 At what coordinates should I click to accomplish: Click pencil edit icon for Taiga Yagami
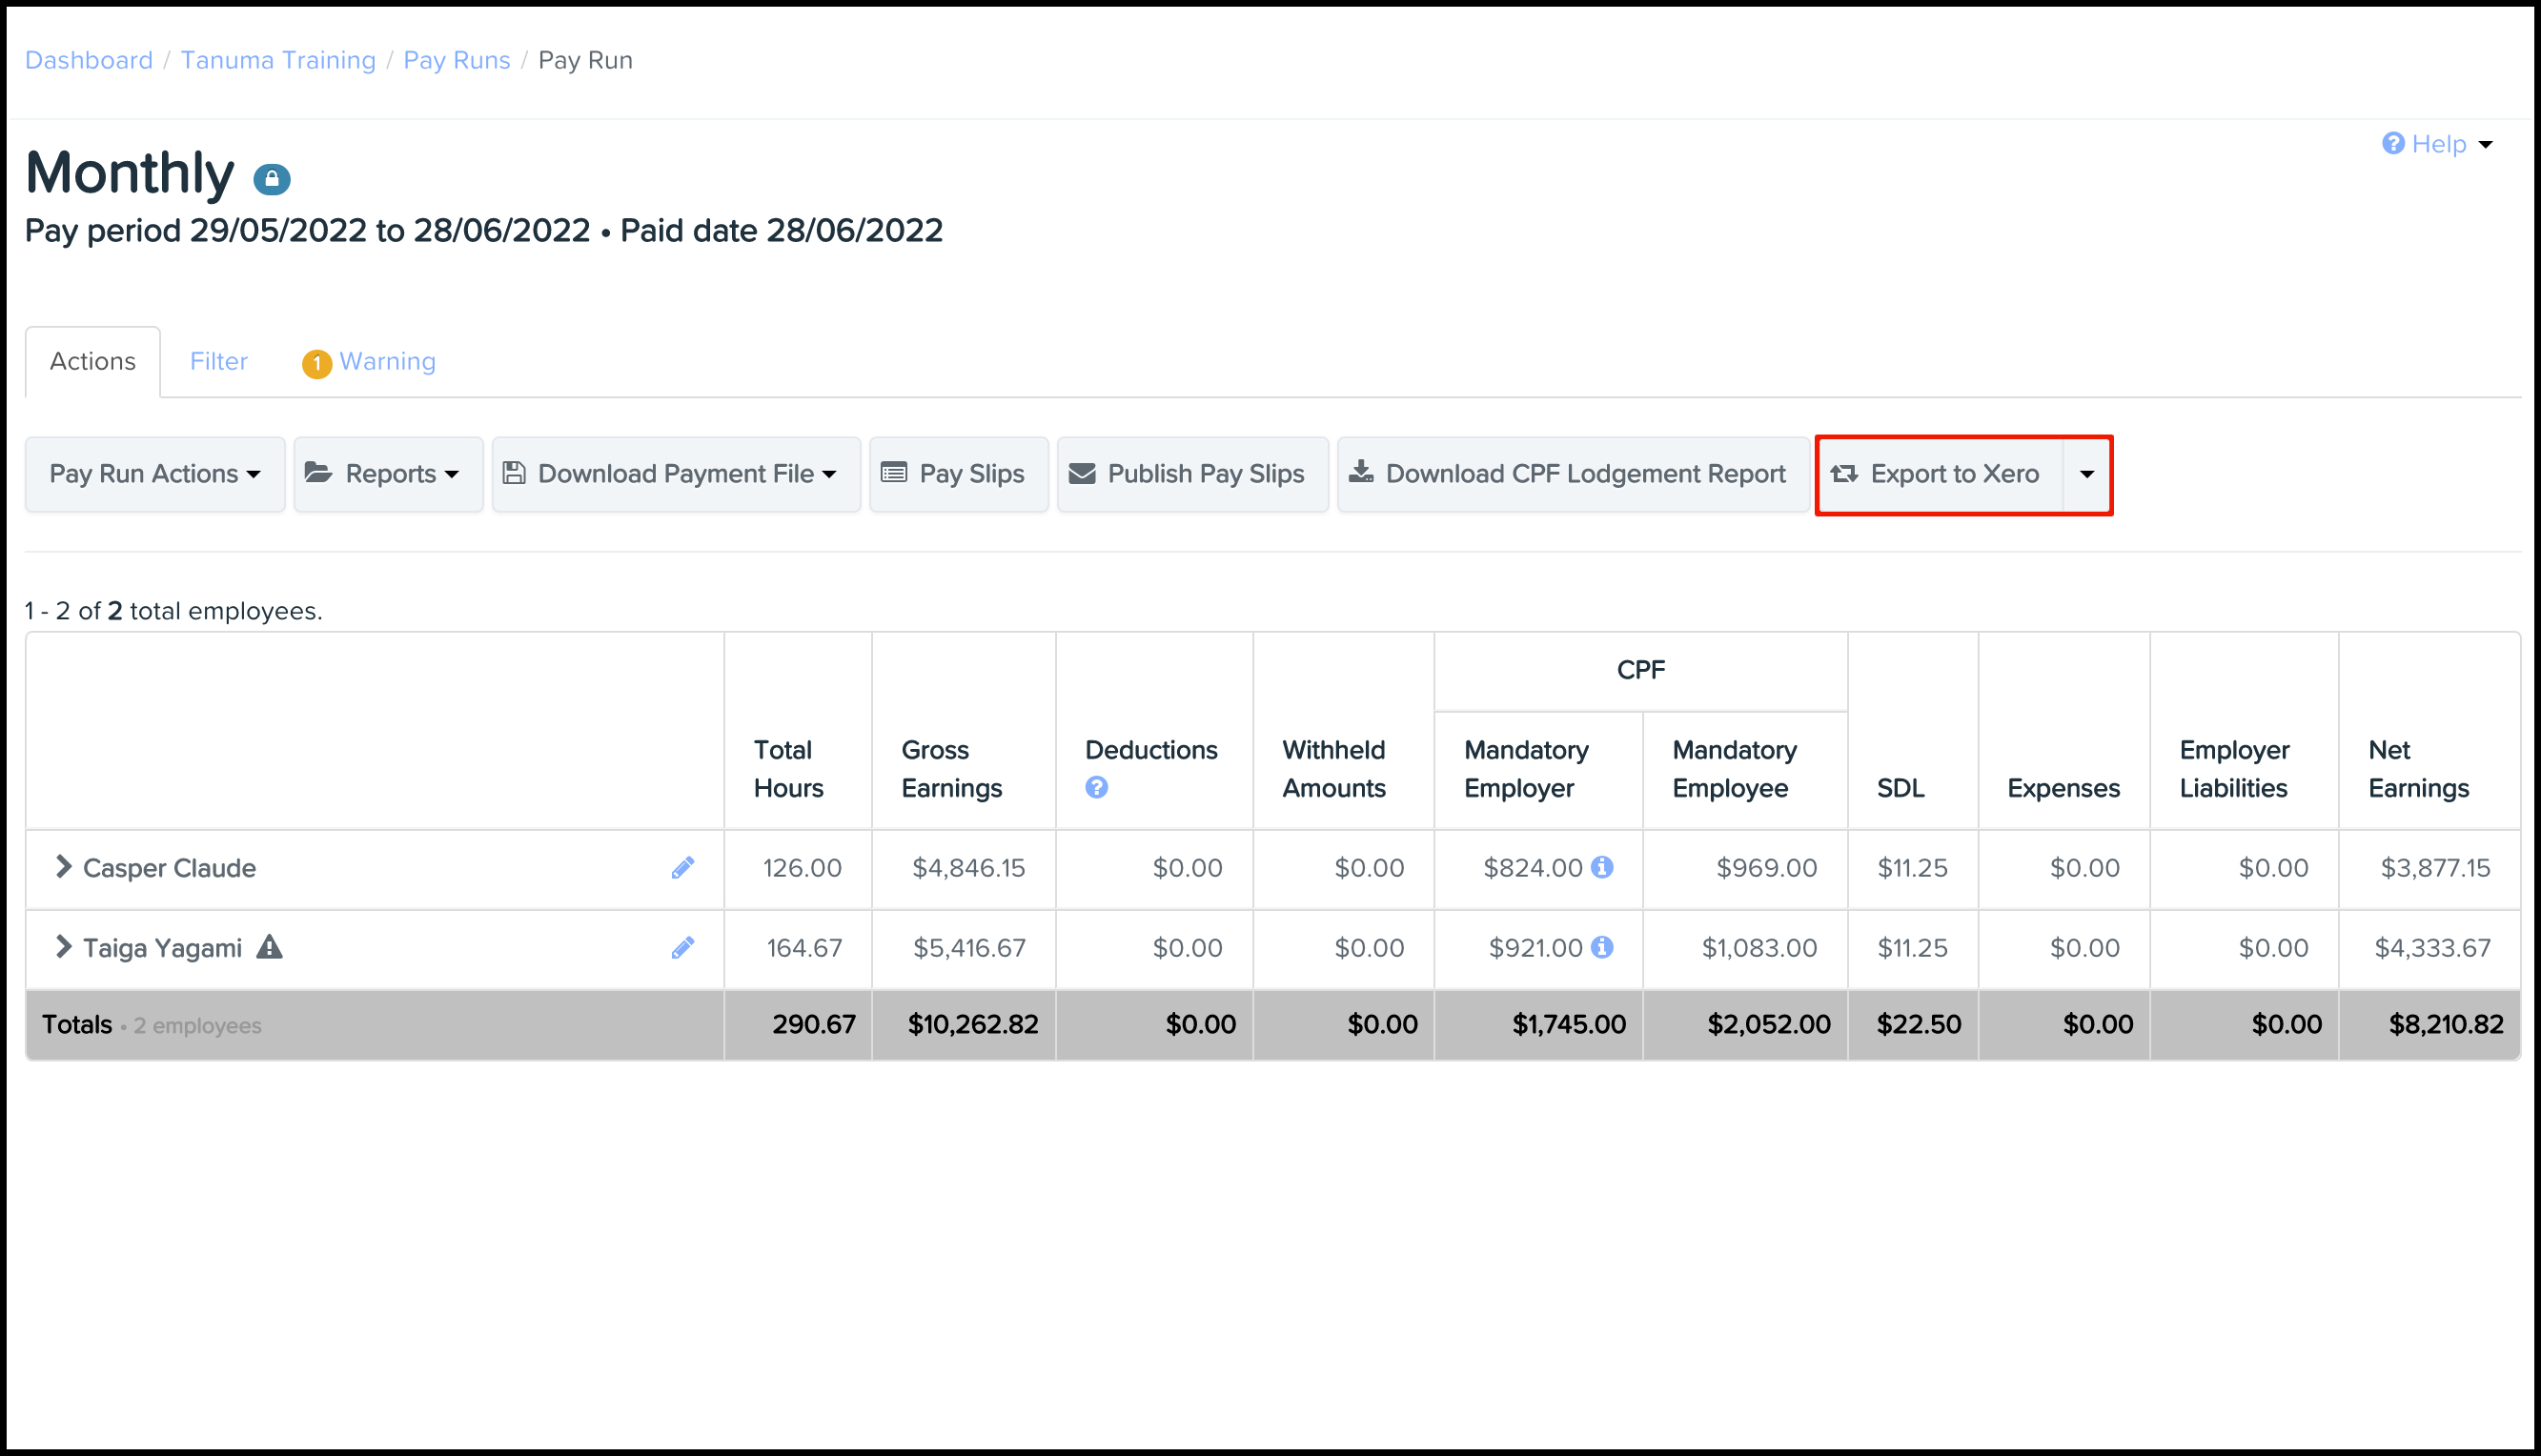point(682,948)
